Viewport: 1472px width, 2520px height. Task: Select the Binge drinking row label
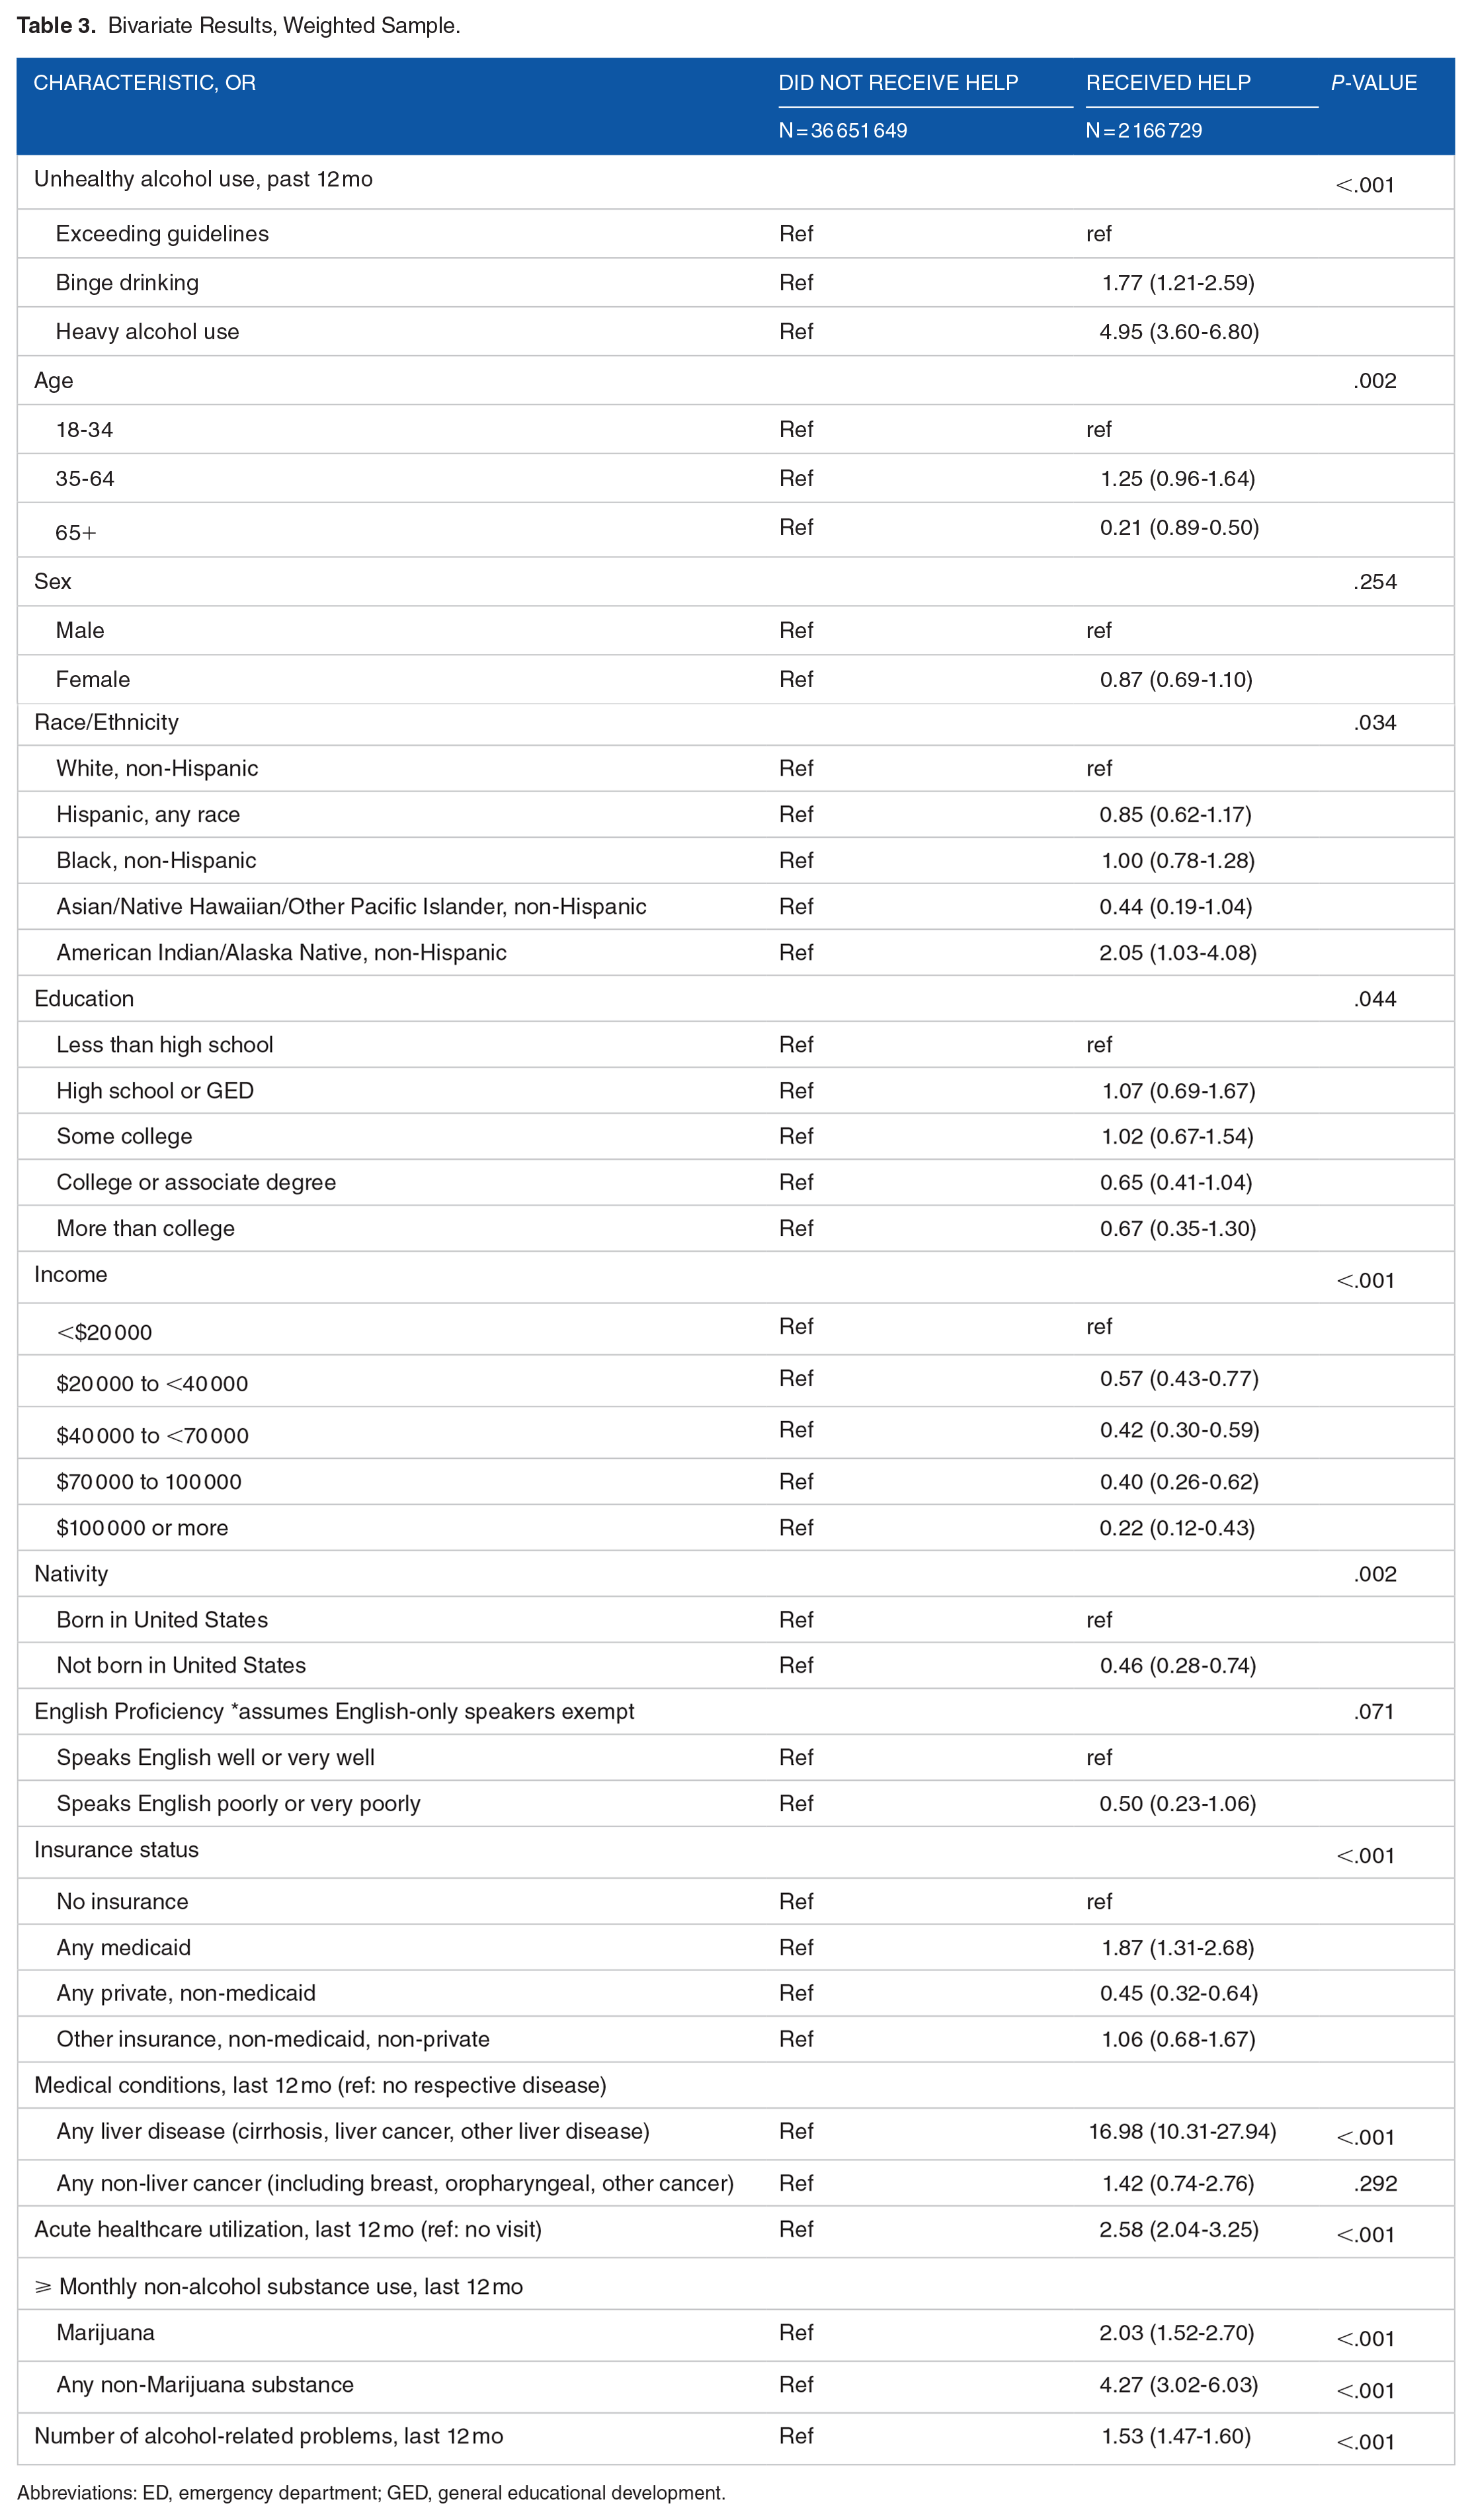tap(127, 283)
